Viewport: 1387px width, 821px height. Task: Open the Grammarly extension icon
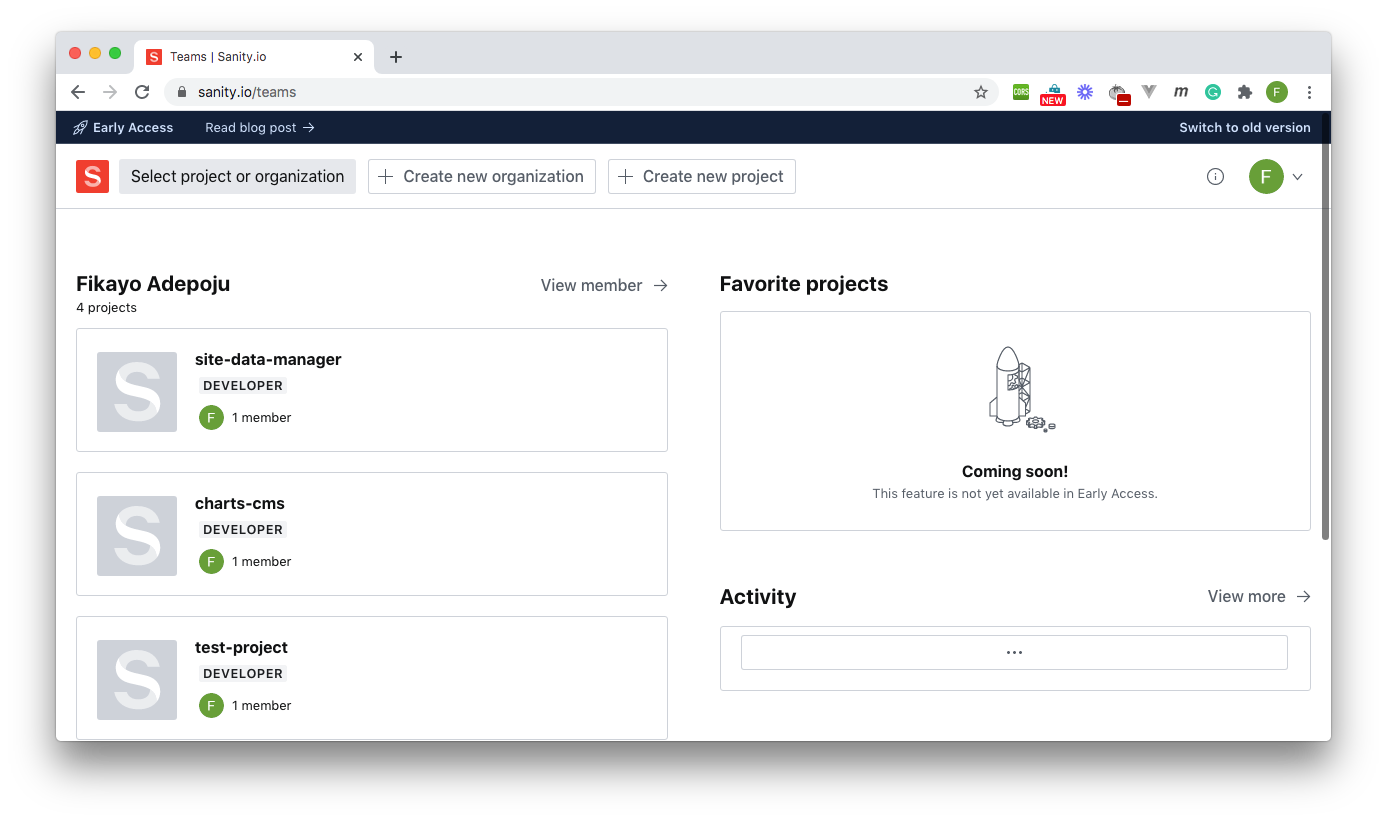1213,92
